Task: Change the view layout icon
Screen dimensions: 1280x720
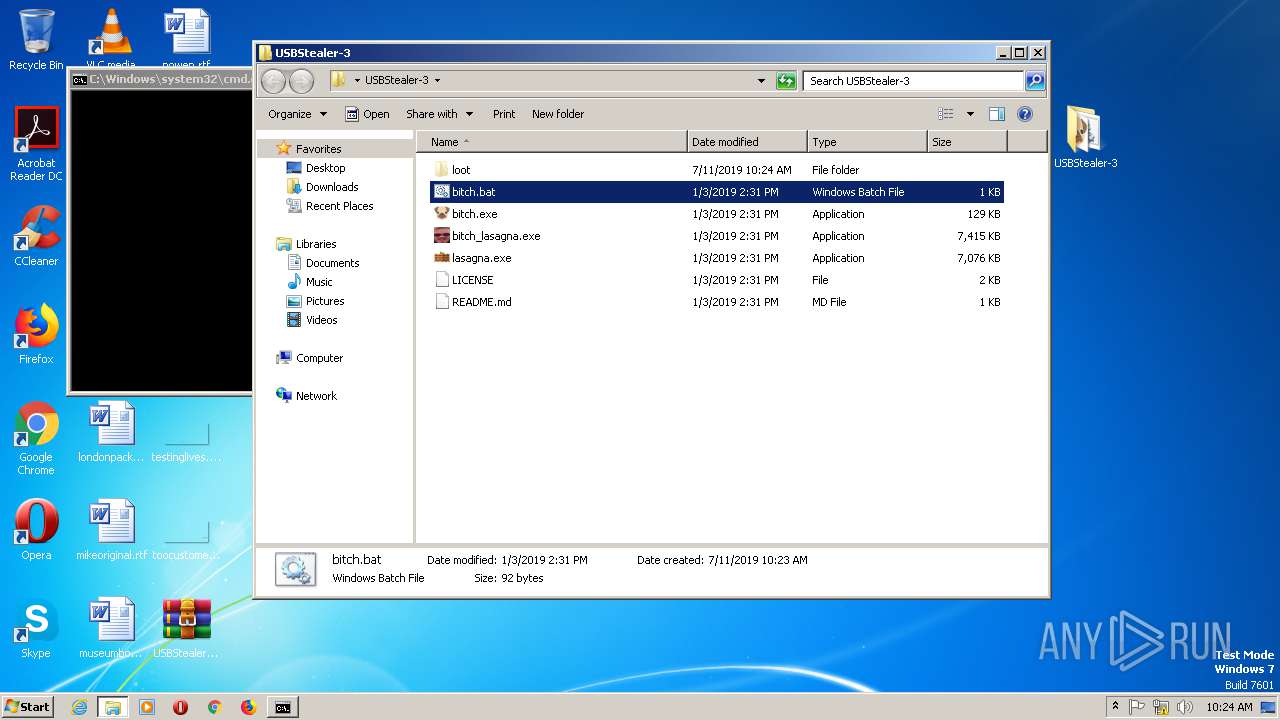Action: pyautogui.click(x=945, y=114)
